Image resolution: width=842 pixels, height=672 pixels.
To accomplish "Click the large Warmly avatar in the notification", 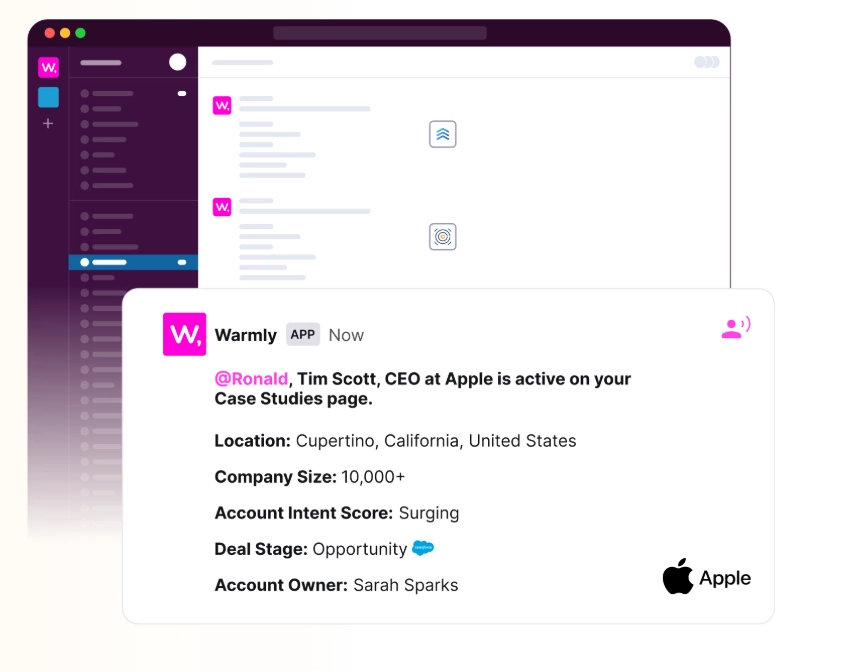I will [x=184, y=334].
